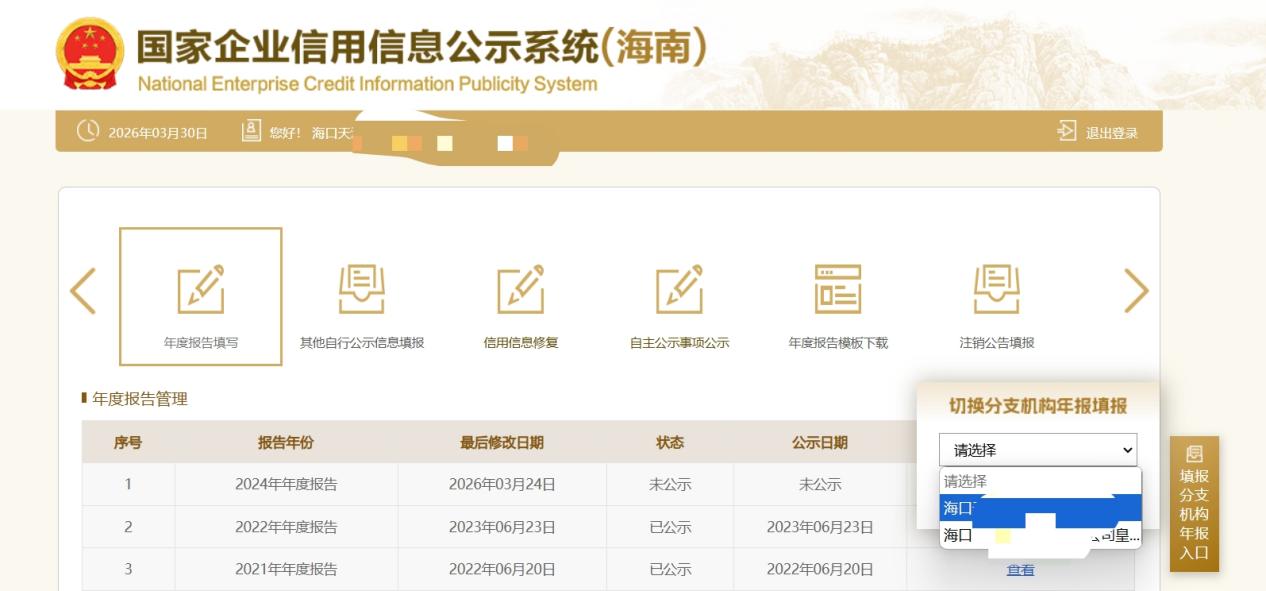The height and width of the screenshot is (591, 1266).
Task: Click the 其他自行公示信息填报 icon
Action: pyautogui.click(x=362, y=288)
